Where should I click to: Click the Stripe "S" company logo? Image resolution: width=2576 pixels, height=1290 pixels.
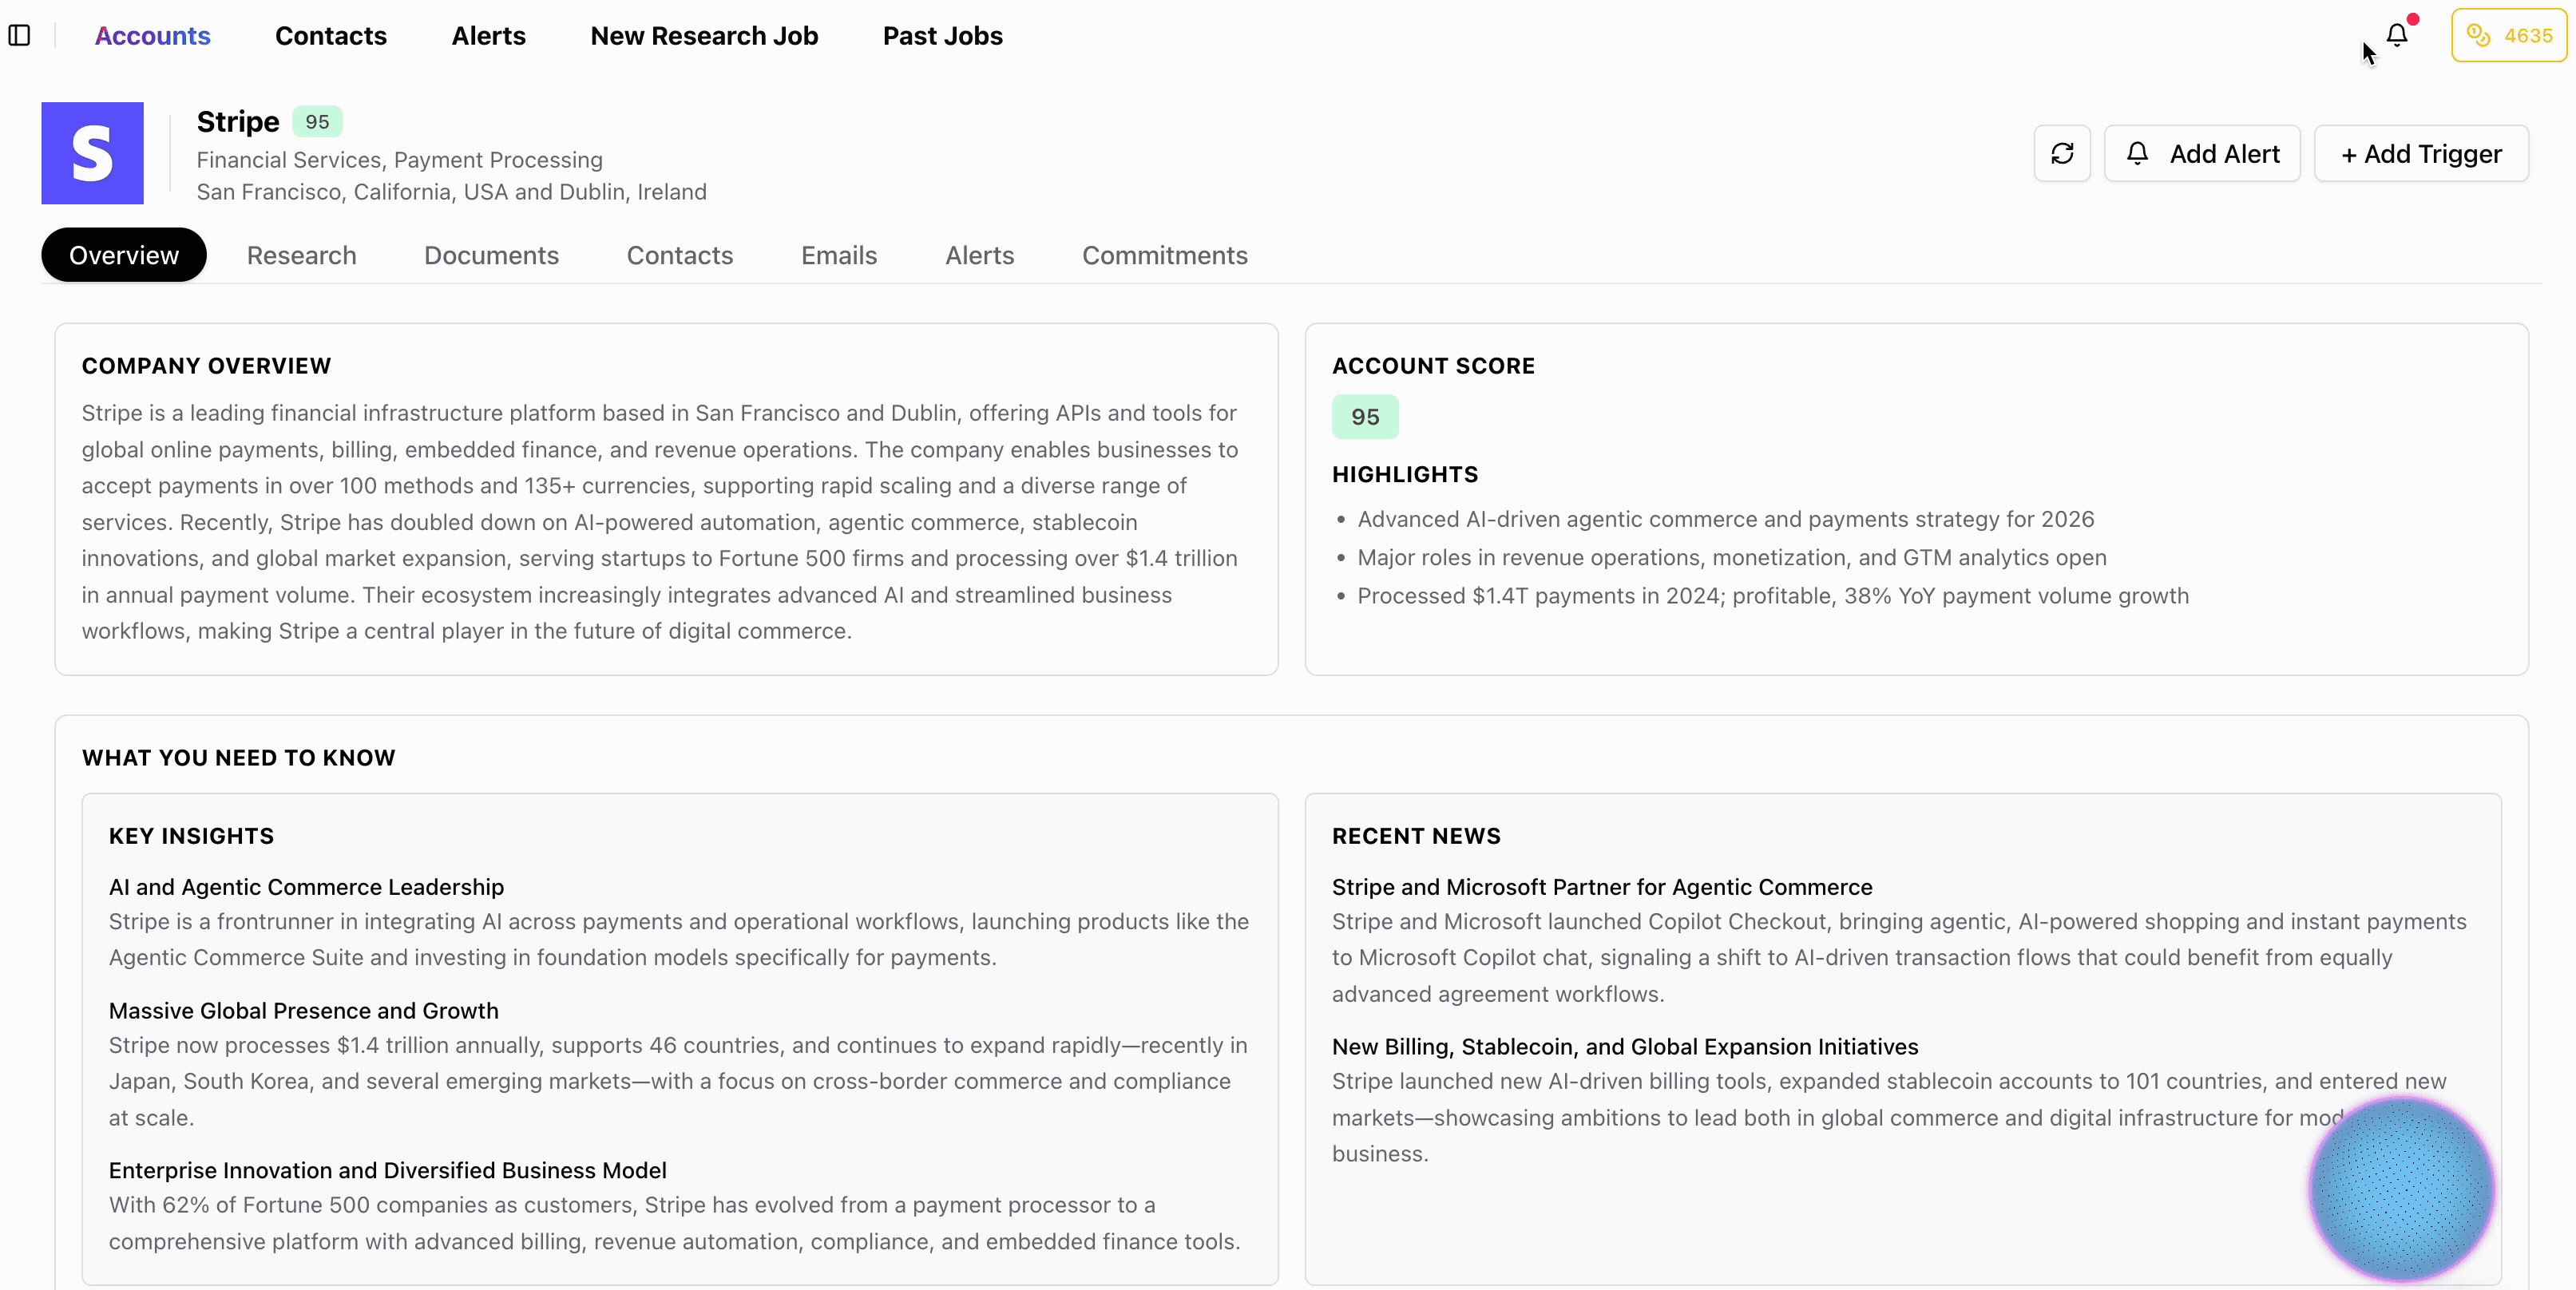coord(92,152)
